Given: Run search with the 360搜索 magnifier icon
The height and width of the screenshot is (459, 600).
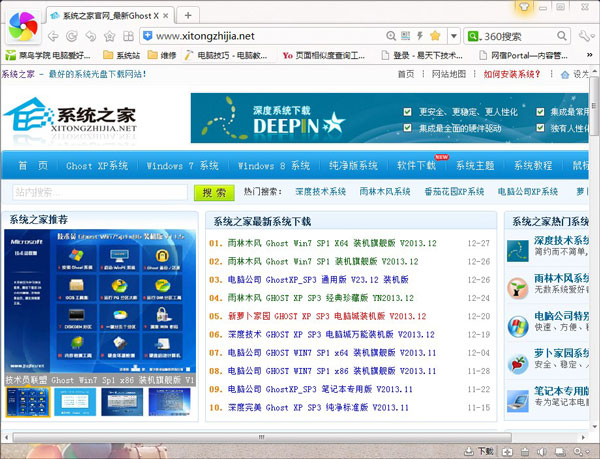Looking at the screenshot, I should pyautogui.click(x=562, y=36).
